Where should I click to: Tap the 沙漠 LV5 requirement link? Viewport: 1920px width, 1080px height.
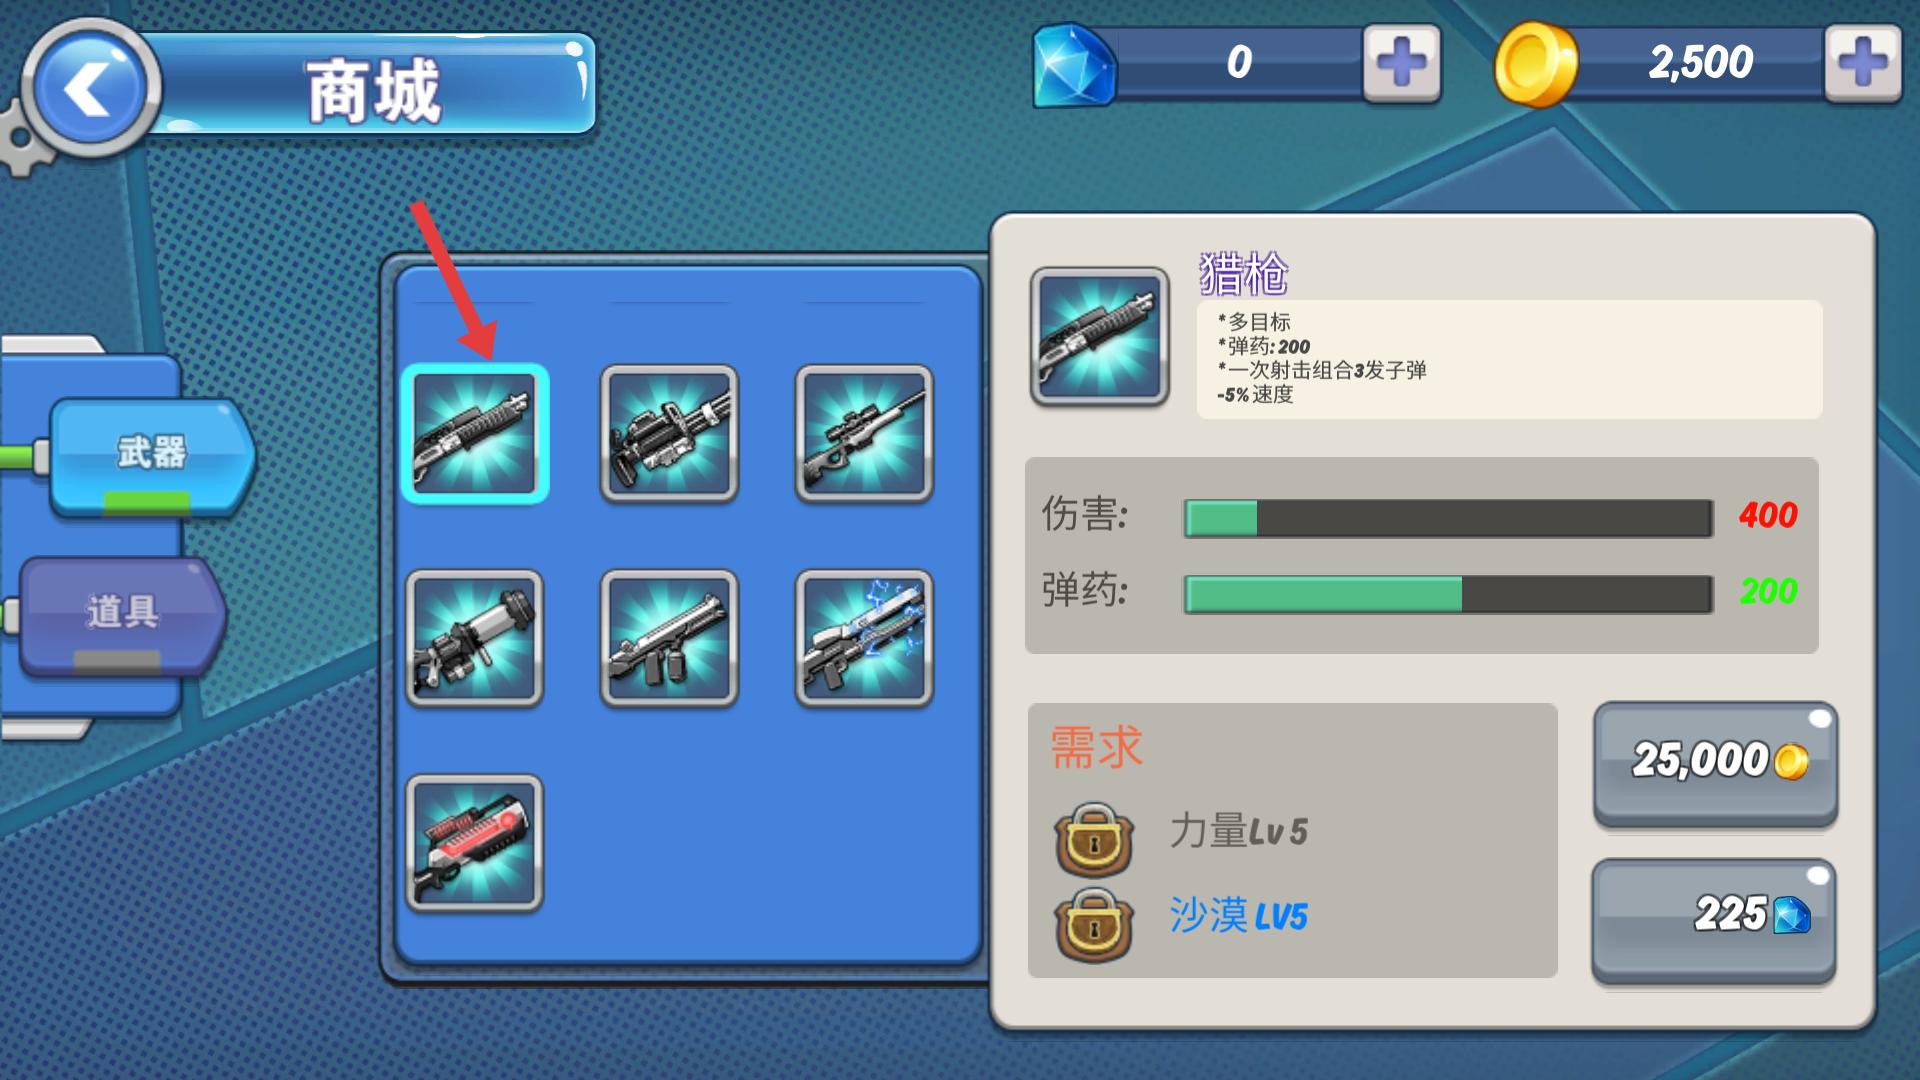[1238, 916]
